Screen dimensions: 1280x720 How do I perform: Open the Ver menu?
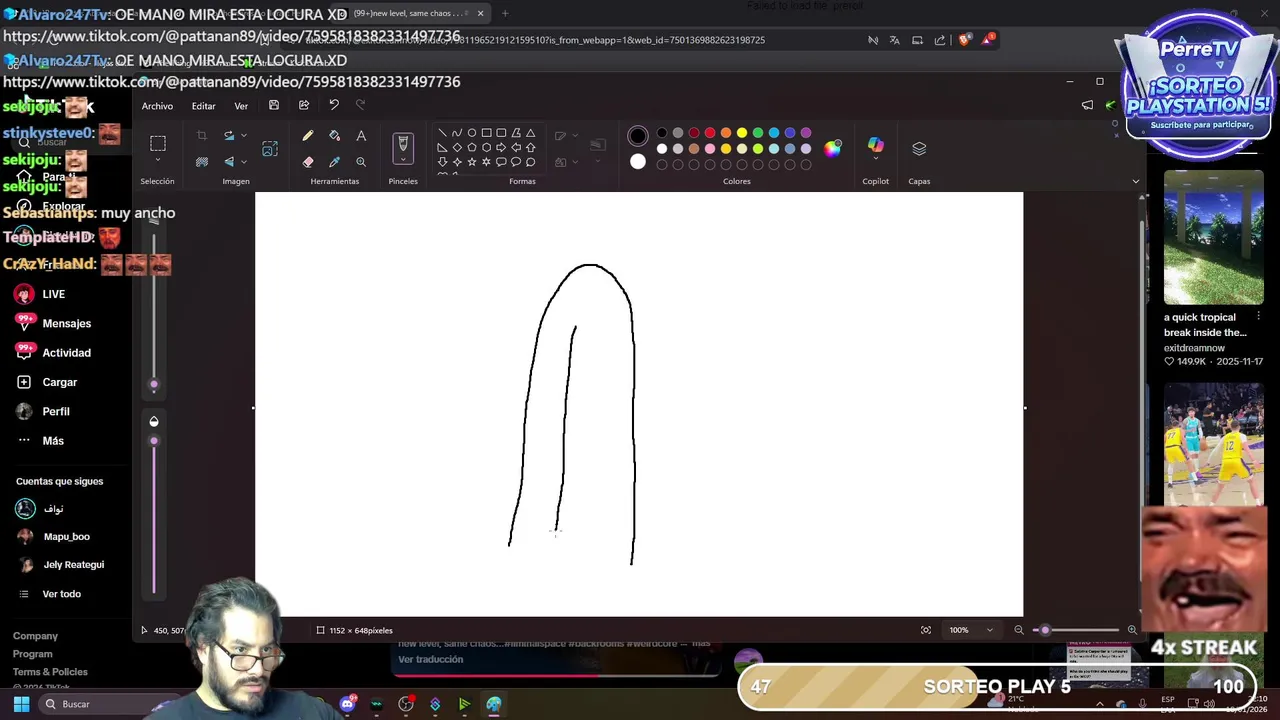[241, 106]
